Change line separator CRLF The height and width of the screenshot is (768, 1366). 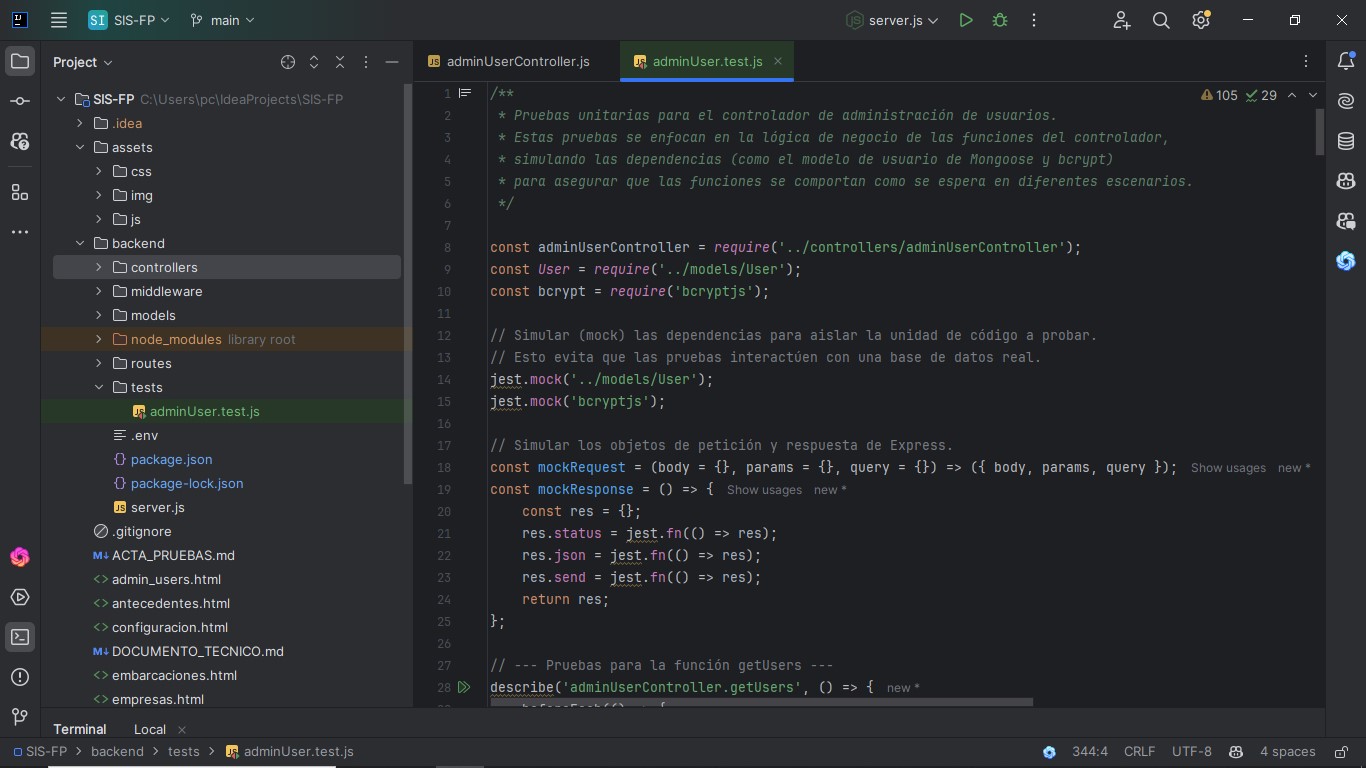pyautogui.click(x=1139, y=751)
